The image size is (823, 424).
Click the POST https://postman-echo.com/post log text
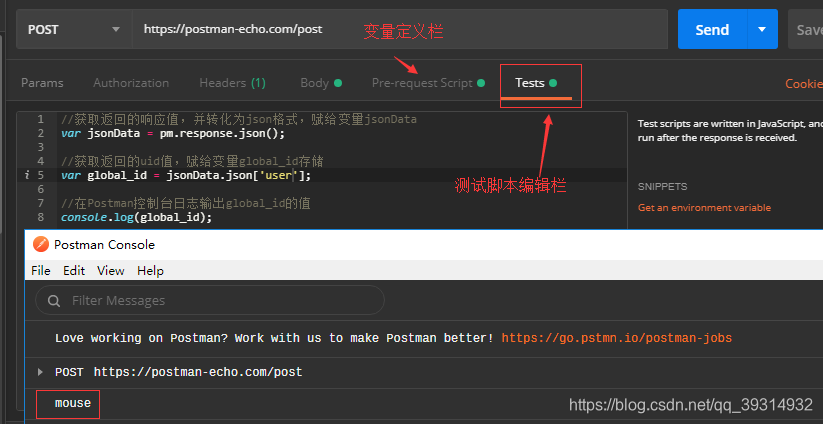click(178, 373)
